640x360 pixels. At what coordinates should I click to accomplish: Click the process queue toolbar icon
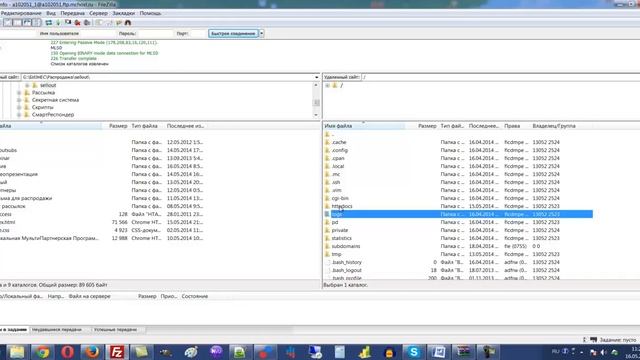(x=58, y=22)
